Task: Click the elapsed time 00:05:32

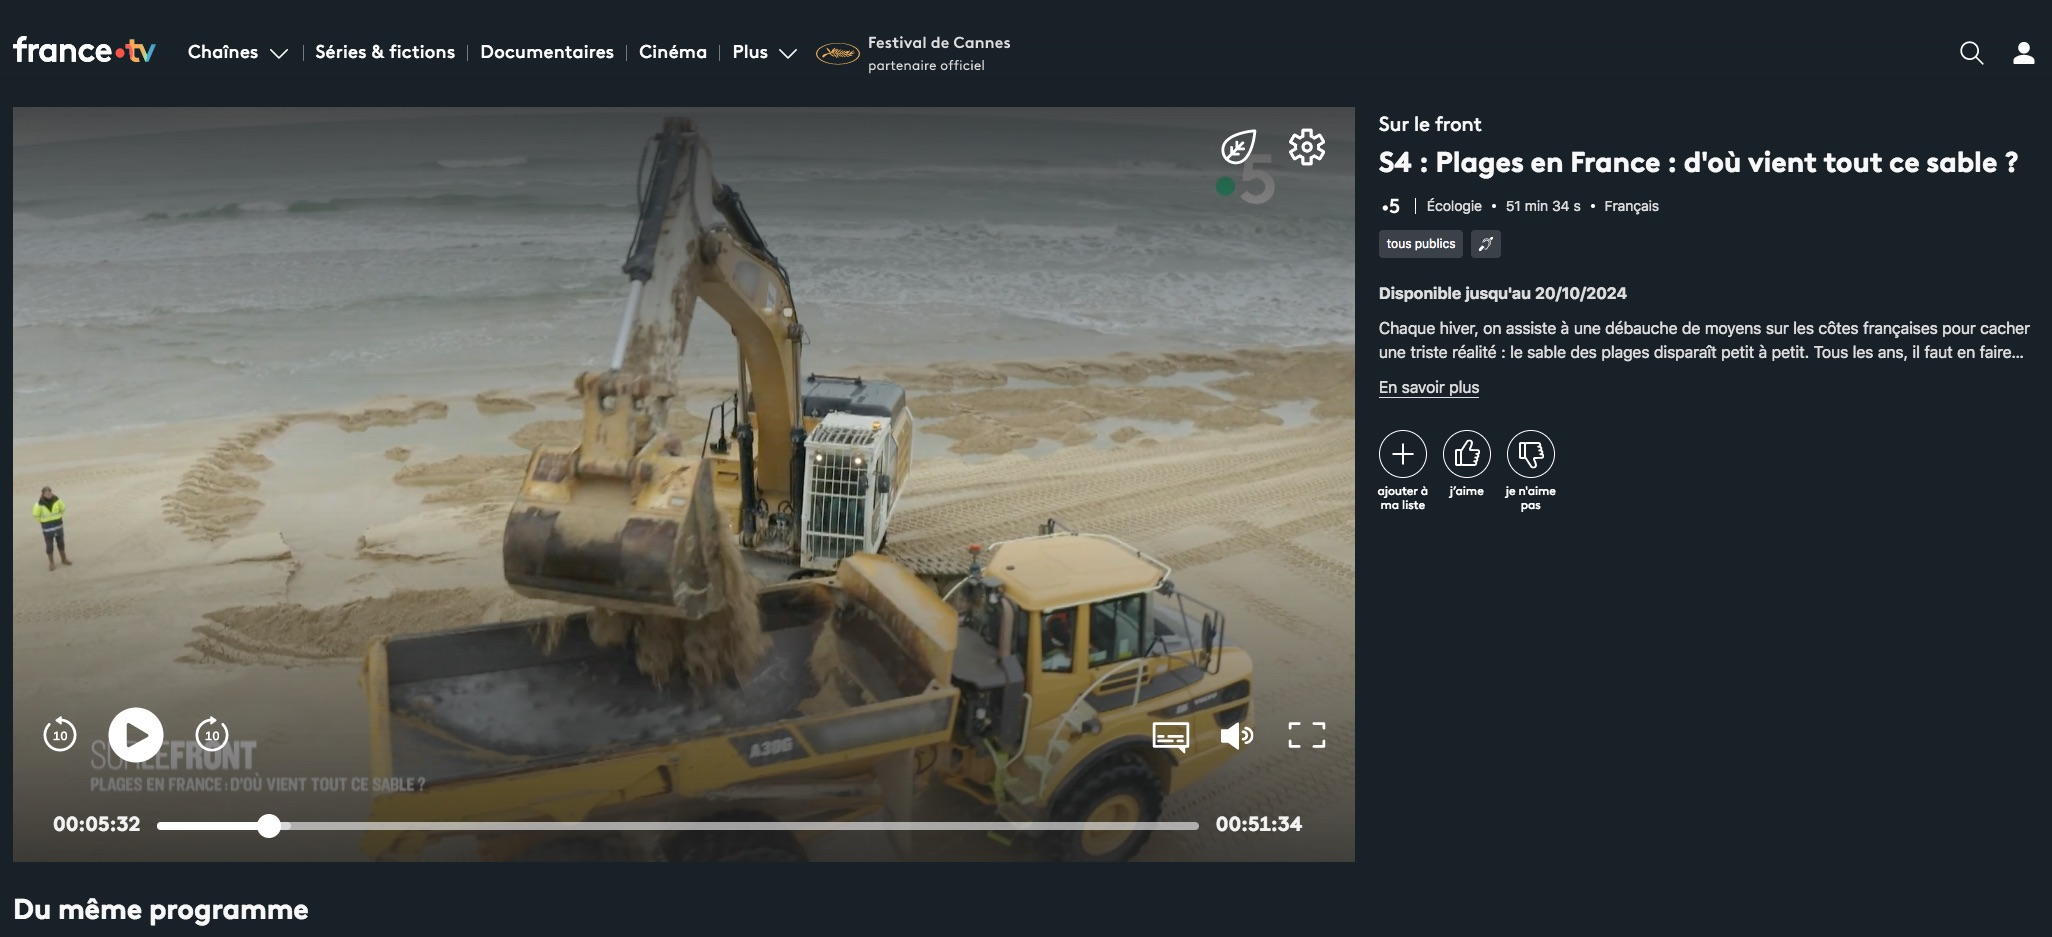Action: point(97,824)
